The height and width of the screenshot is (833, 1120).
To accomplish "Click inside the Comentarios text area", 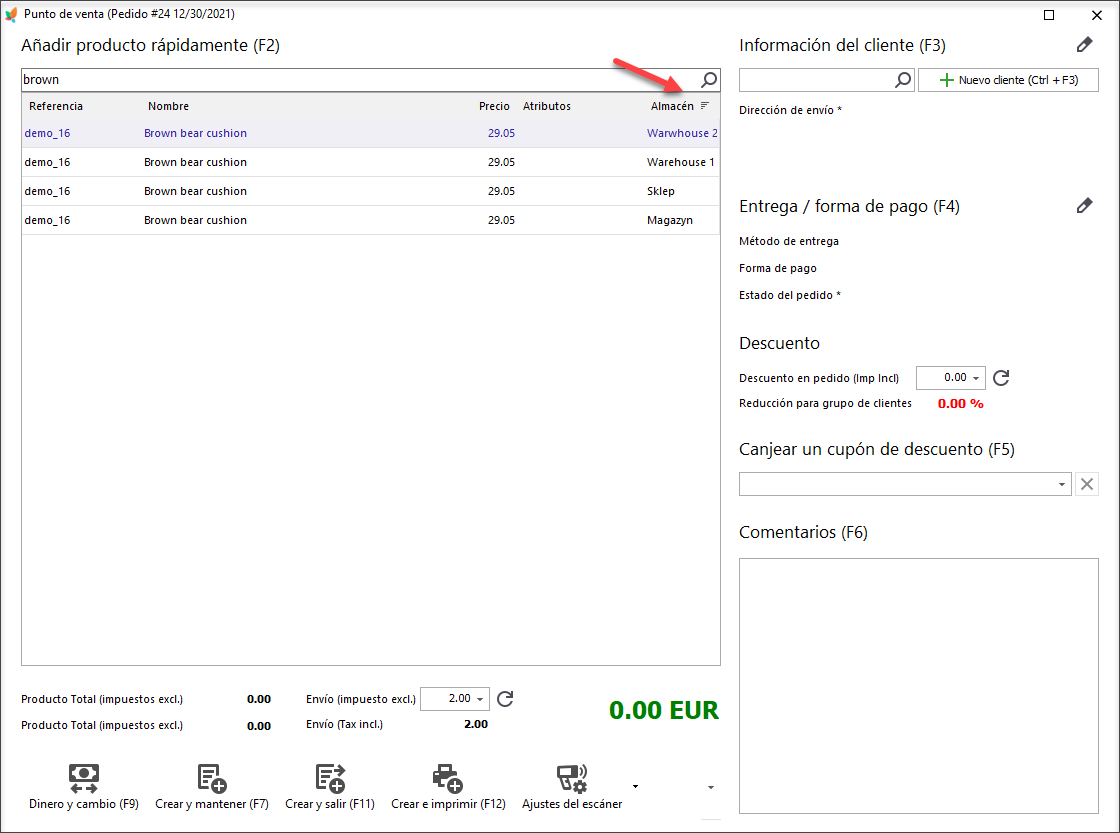I will coord(919,686).
